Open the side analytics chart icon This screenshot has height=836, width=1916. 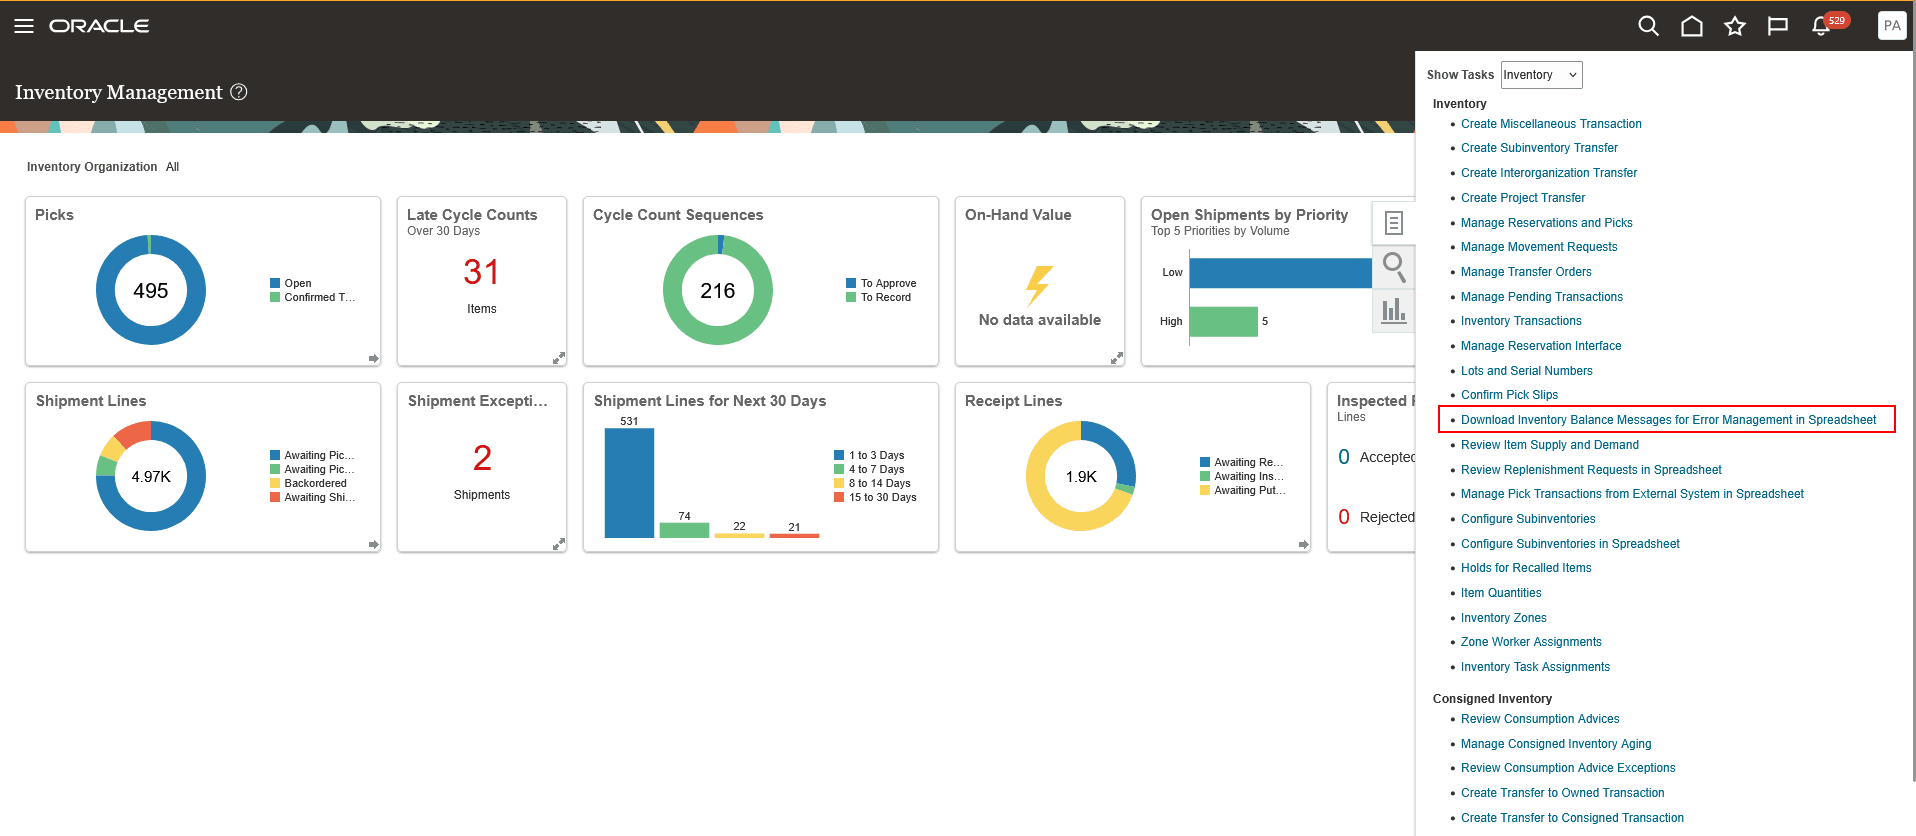pos(1393,311)
